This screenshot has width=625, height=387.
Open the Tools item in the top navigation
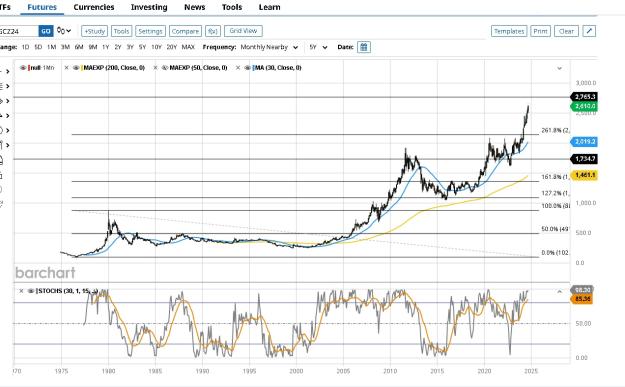(x=232, y=7)
